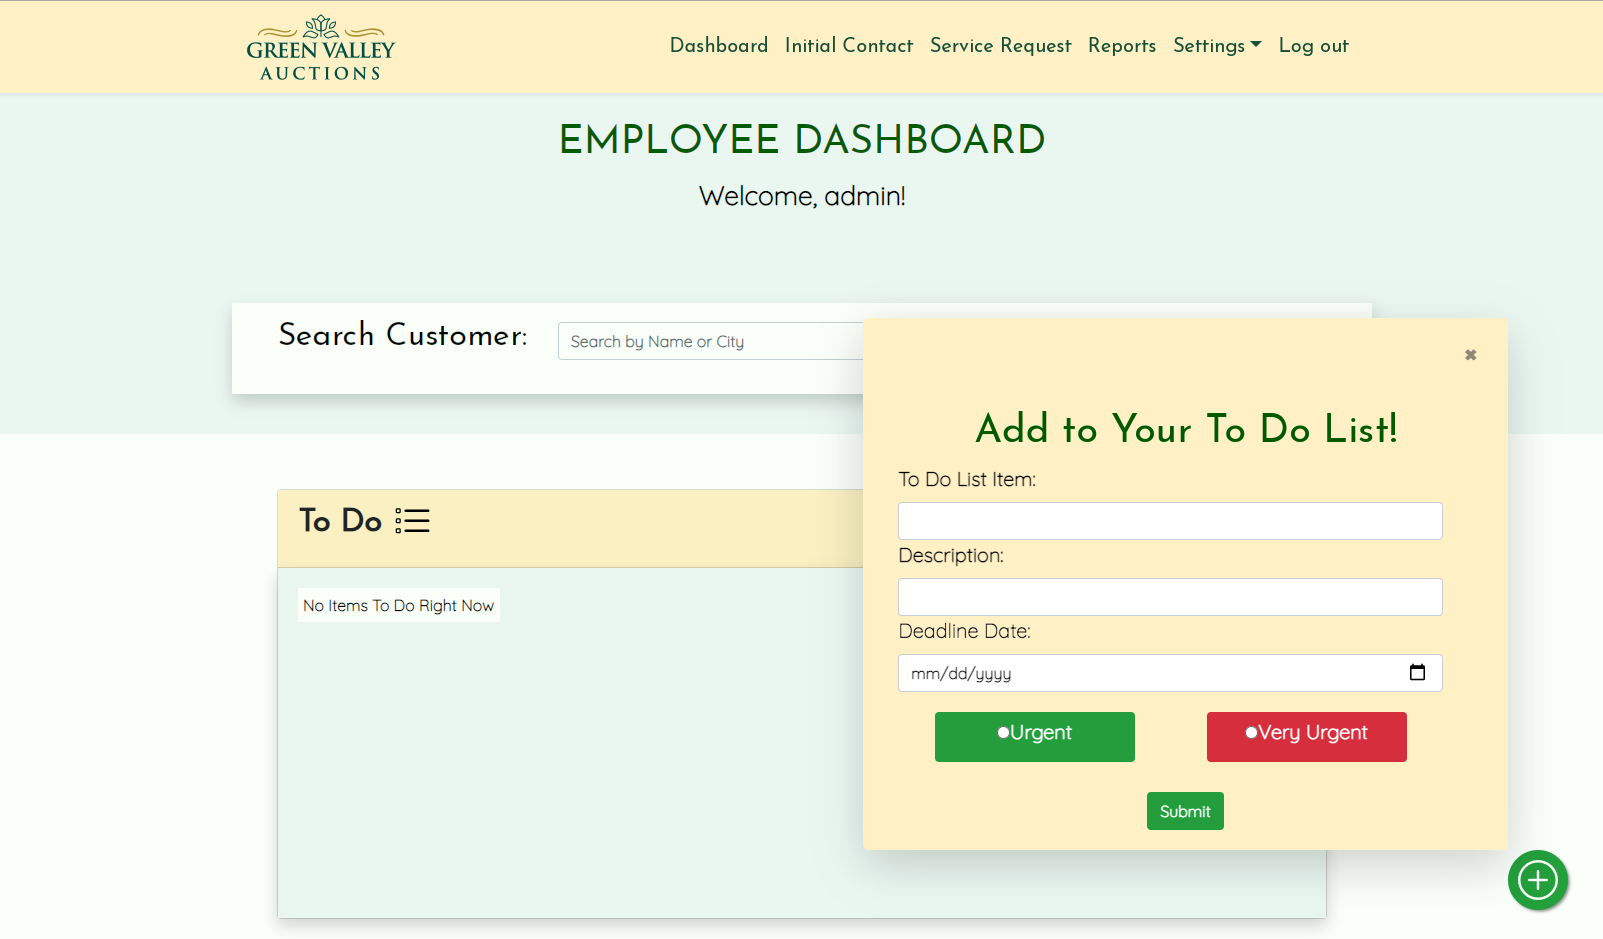Click the To Do panel heading
The height and width of the screenshot is (939, 1603).
(x=341, y=521)
